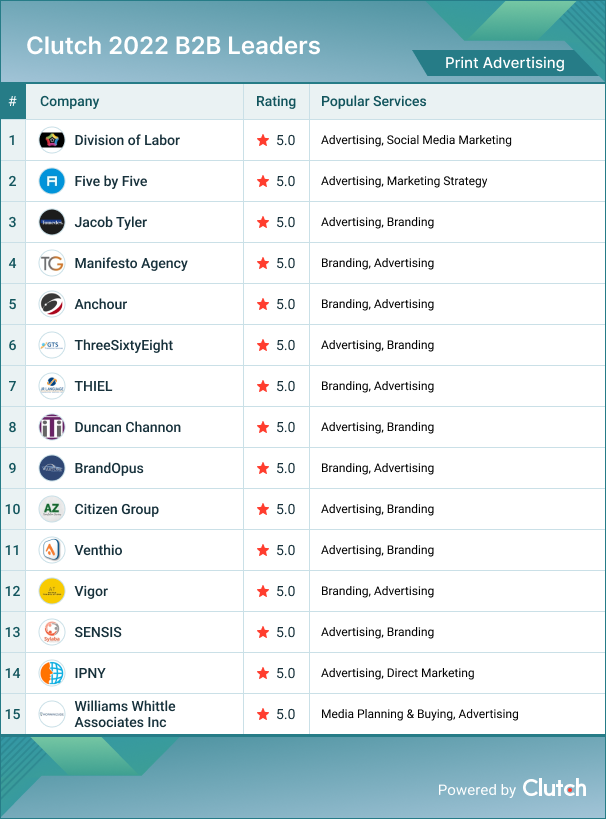Click the Company column header
This screenshot has height=819, width=606.
pos(70,101)
